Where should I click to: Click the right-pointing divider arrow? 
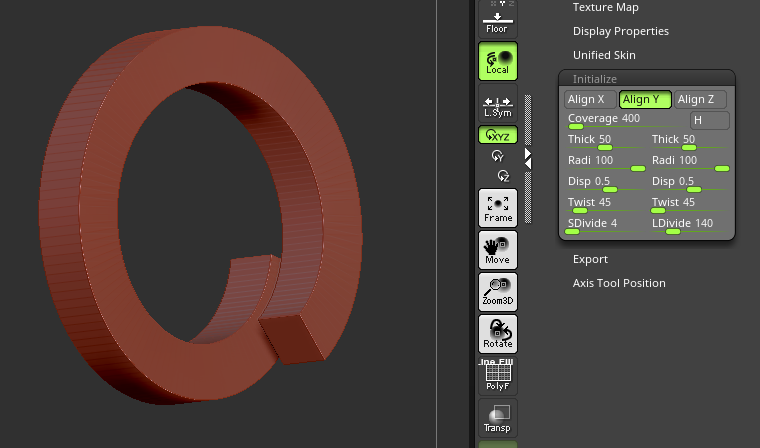click(x=528, y=153)
